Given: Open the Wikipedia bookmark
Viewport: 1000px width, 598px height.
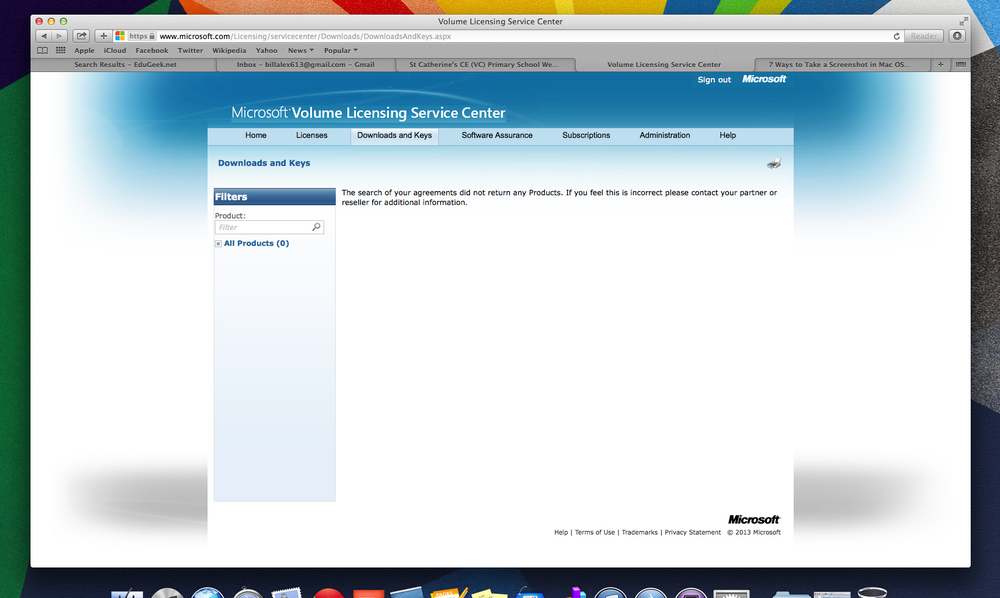Looking at the screenshot, I should (x=229, y=50).
